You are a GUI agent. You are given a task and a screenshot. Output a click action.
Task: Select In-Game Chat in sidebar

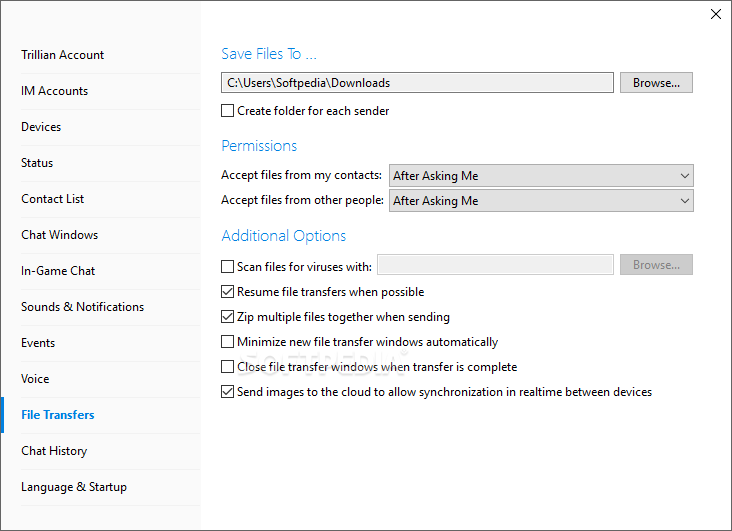click(58, 271)
